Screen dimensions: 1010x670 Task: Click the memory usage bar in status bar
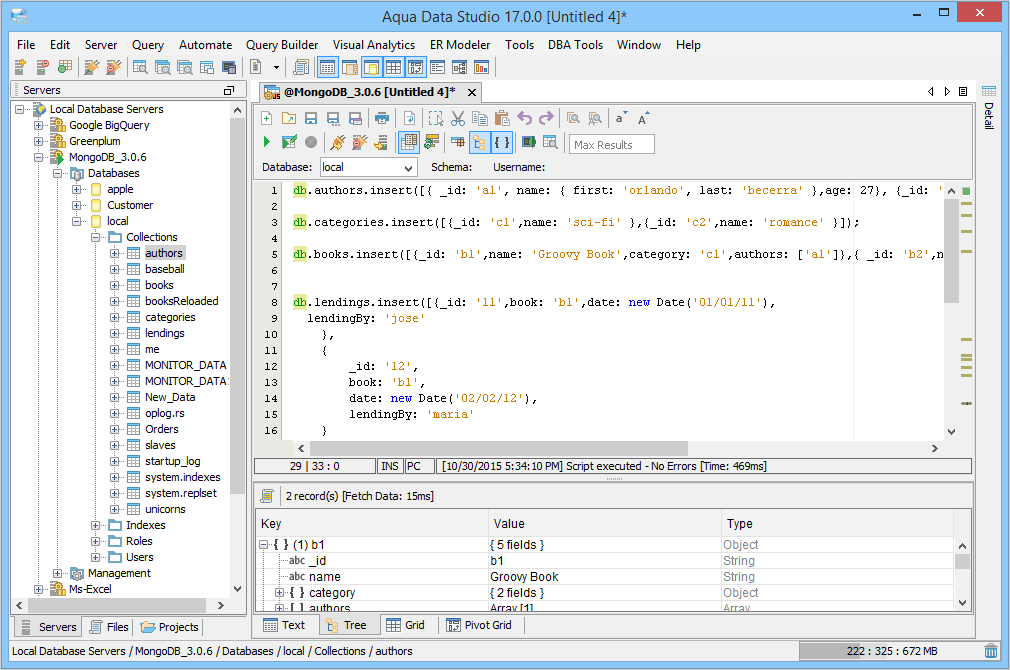[x=890, y=651]
